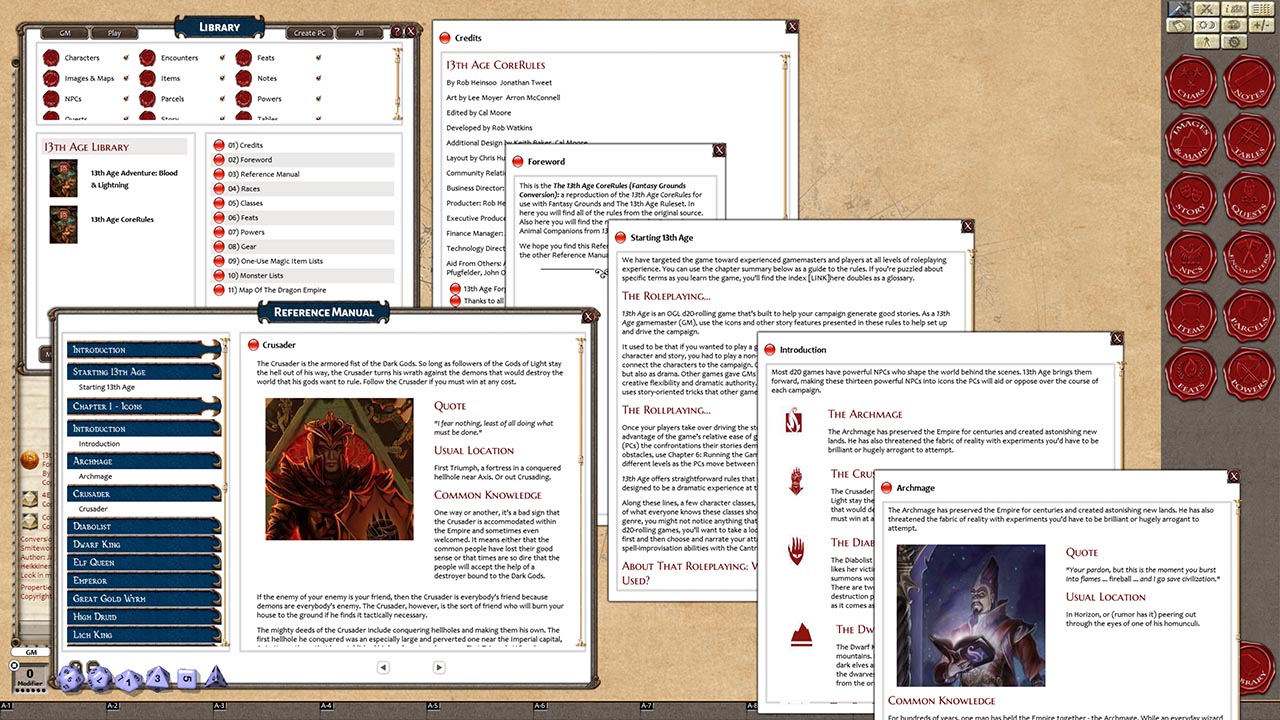Uncheck the Encounters option in Library
This screenshot has width=1280, height=720.
[221, 58]
